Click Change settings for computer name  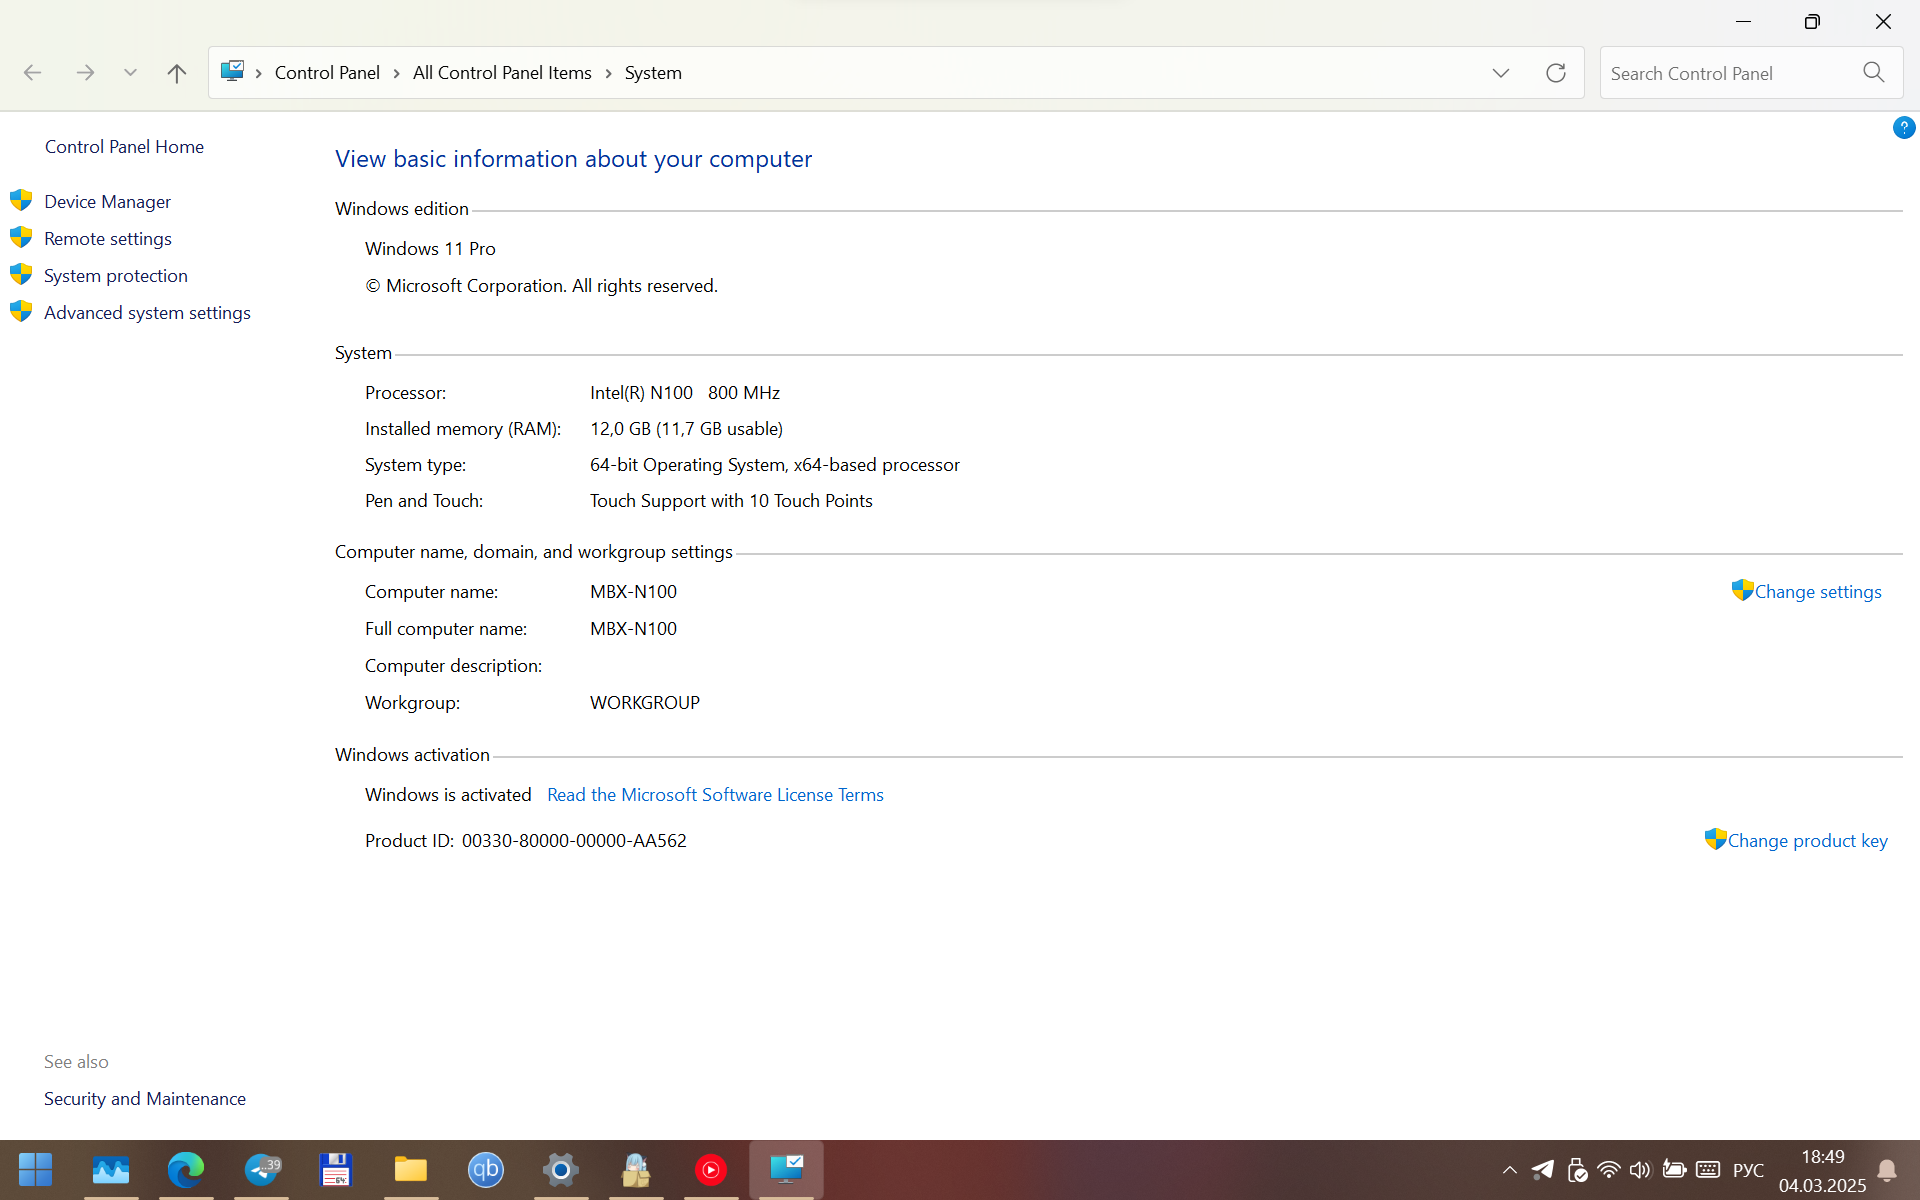[1818, 592]
